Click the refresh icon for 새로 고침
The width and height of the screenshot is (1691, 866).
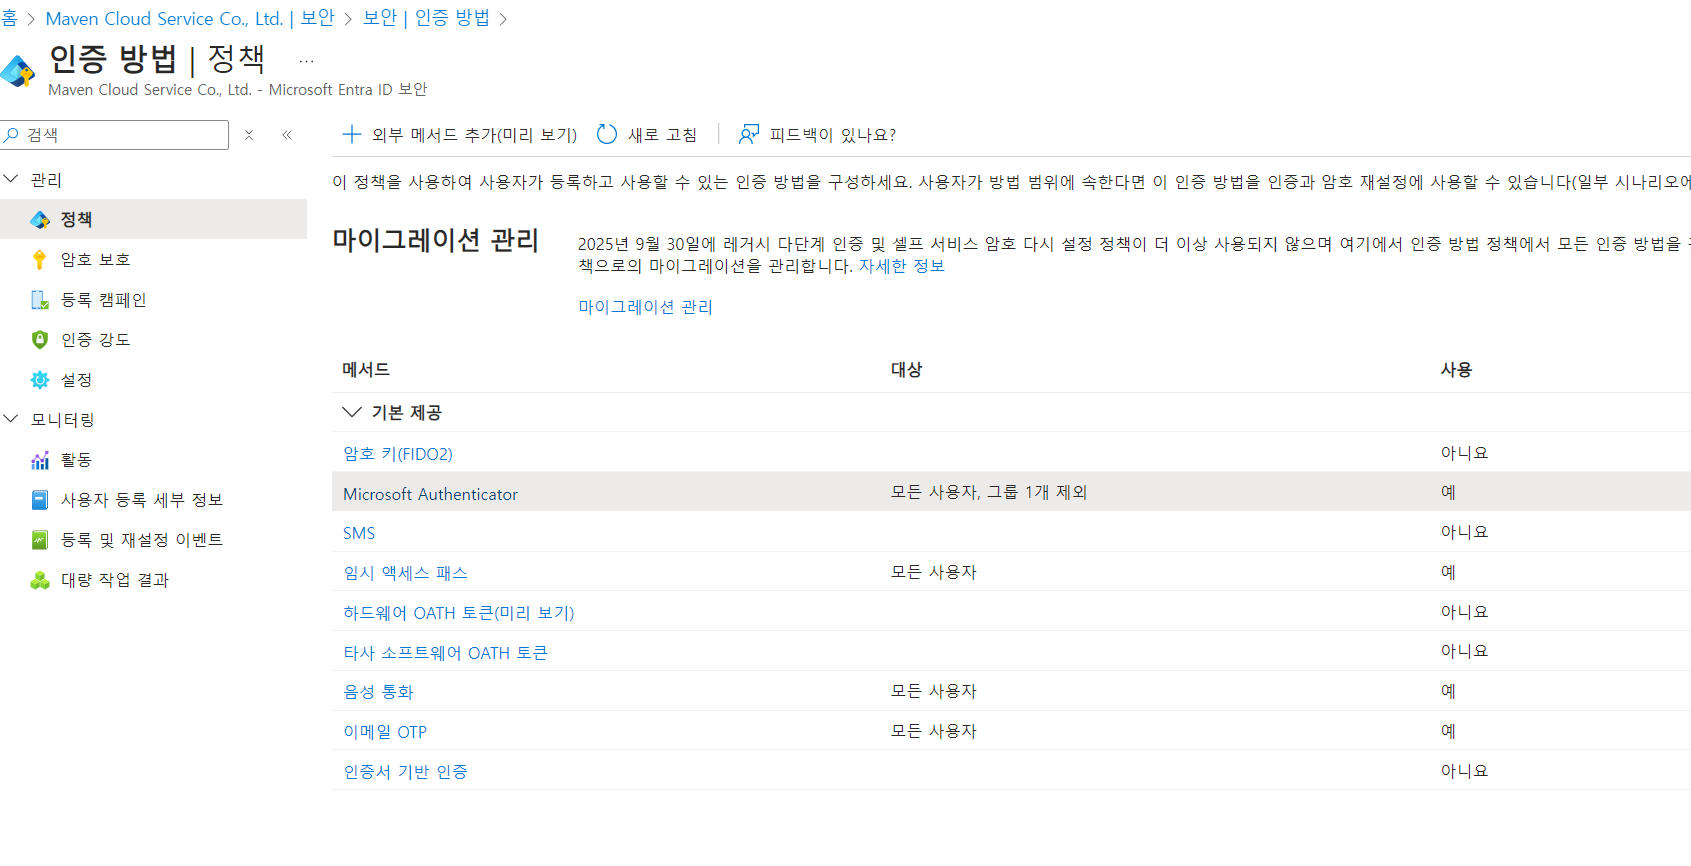607,134
